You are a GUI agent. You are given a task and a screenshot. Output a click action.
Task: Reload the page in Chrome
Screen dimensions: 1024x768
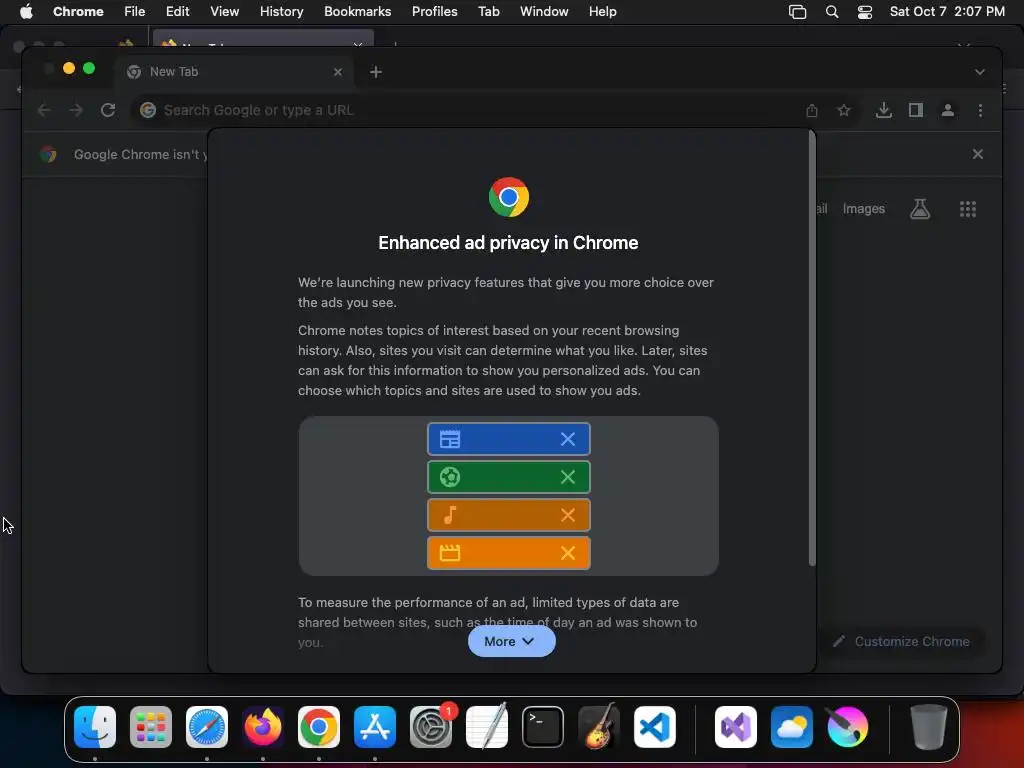pyautogui.click(x=108, y=110)
